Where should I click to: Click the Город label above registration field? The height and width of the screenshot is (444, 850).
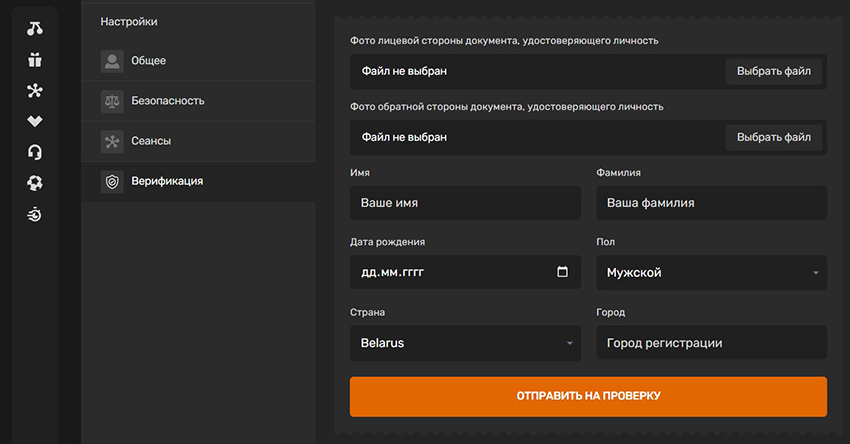coord(610,312)
